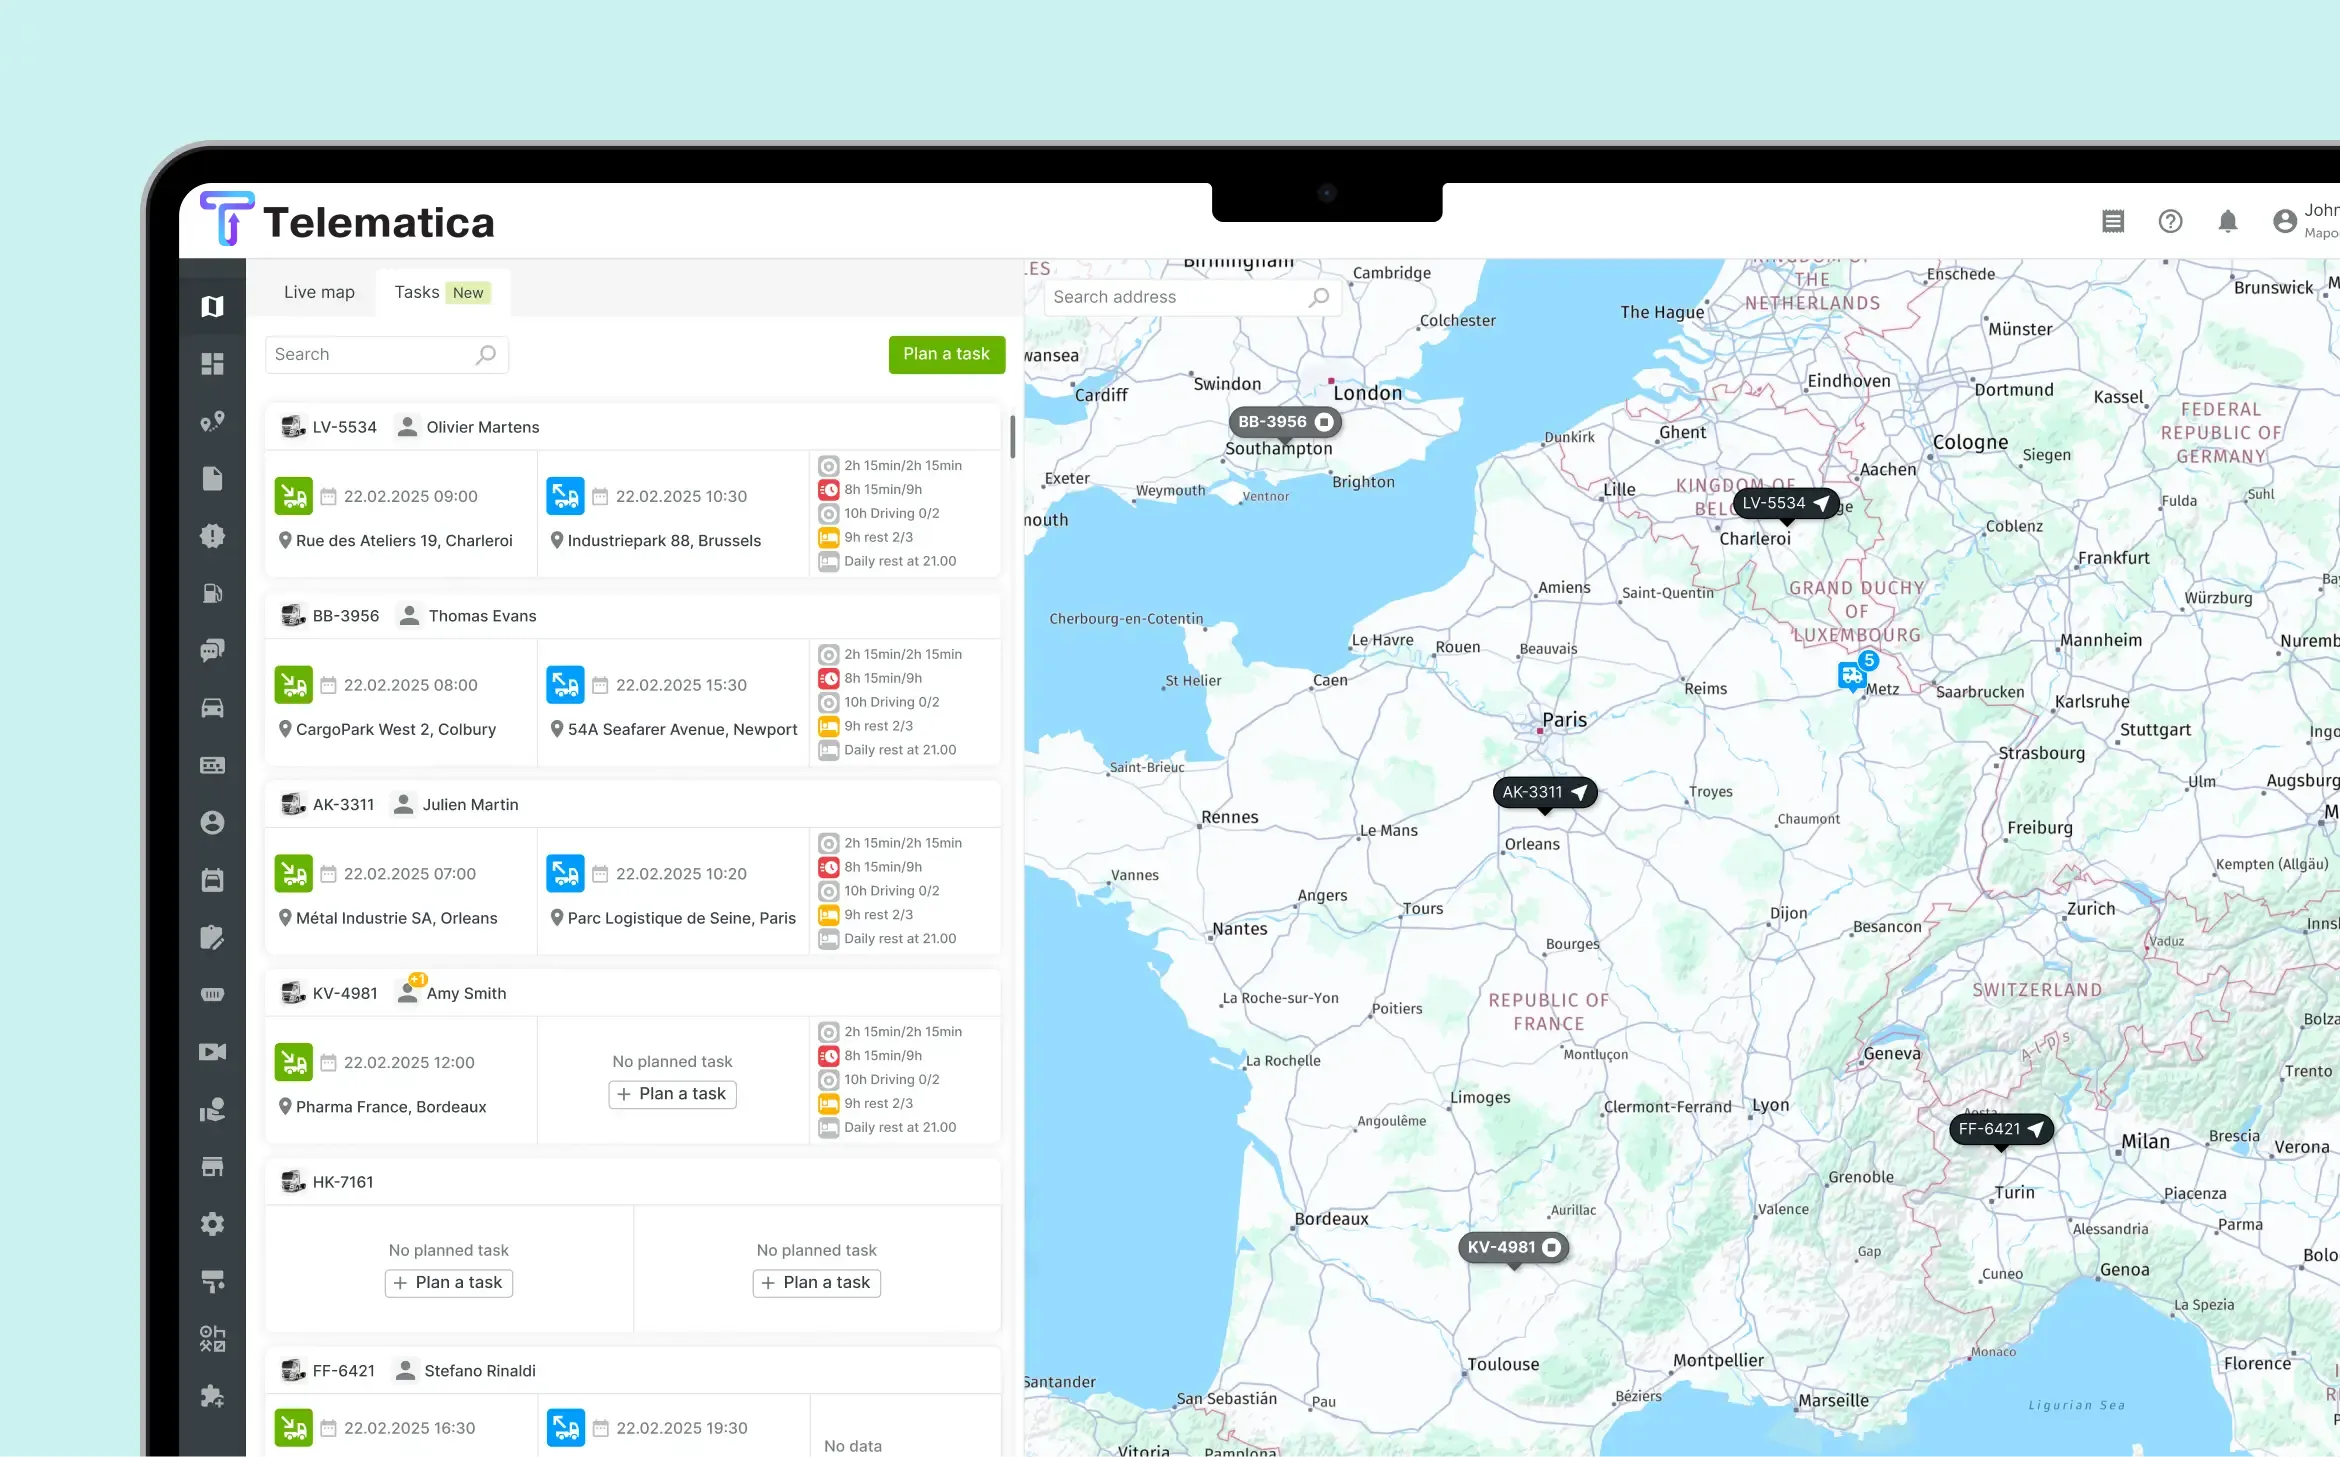Image resolution: width=2340 pixels, height=1457 pixels.
Task: Open the dashboard grid icon in sidebar
Action: 212,364
